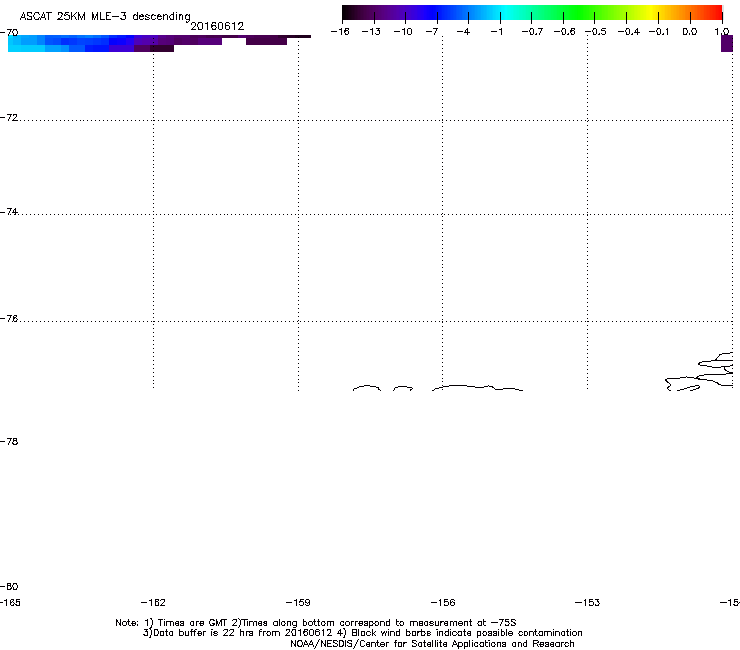Click the coastline outline near -156 longitude
Viewport: 740px width, 650px height.
(x=477, y=388)
